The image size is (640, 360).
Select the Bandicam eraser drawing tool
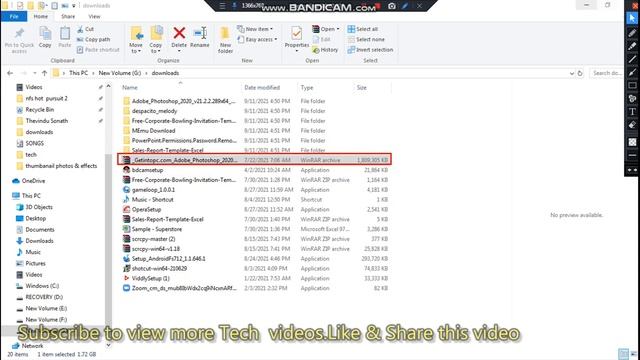pyautogui.click(x=632, y=125)
